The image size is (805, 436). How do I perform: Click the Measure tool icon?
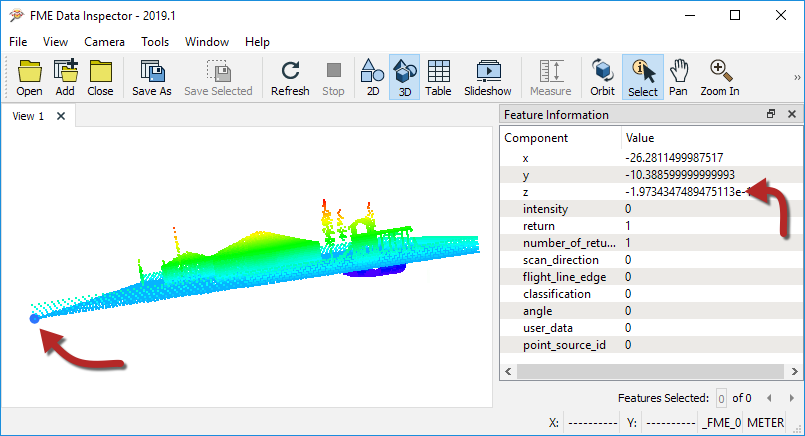click(x=551, y=78)
